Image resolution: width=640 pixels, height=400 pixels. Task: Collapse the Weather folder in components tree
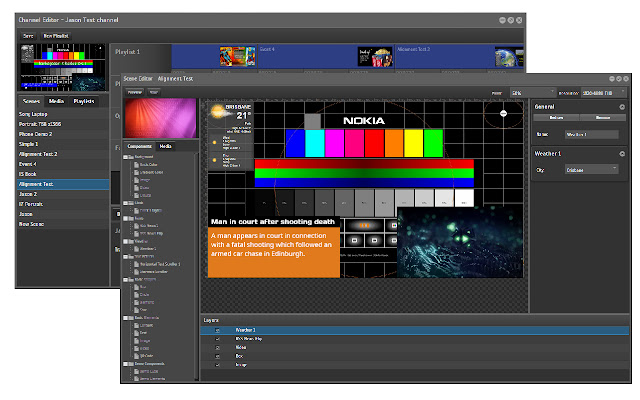click(x=126, y=241)
